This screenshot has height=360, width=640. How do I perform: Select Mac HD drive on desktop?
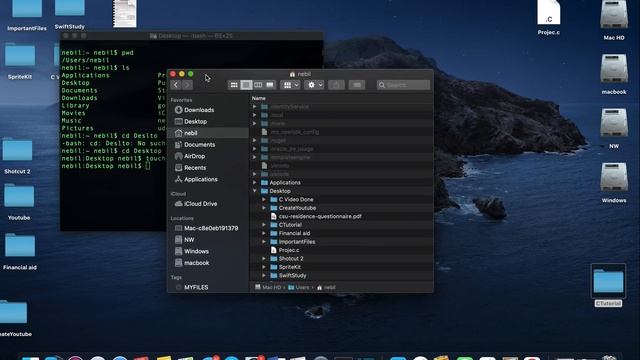[614, 20]
